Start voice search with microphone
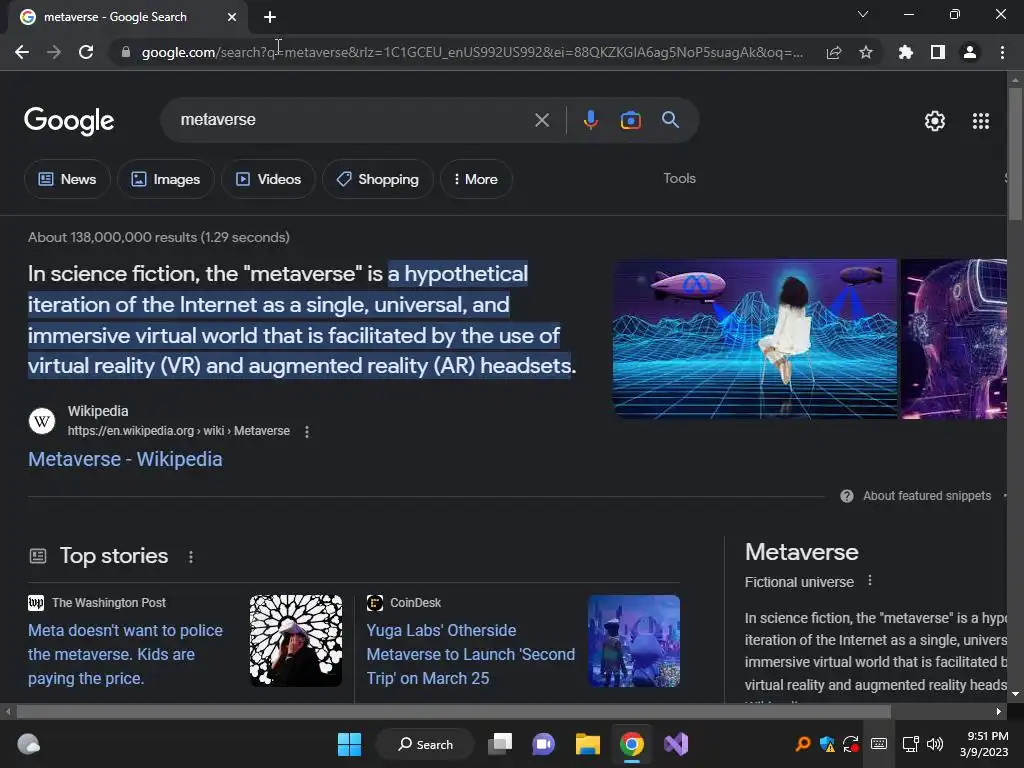This screenshot has width=1024, height=768. [590, 120]
